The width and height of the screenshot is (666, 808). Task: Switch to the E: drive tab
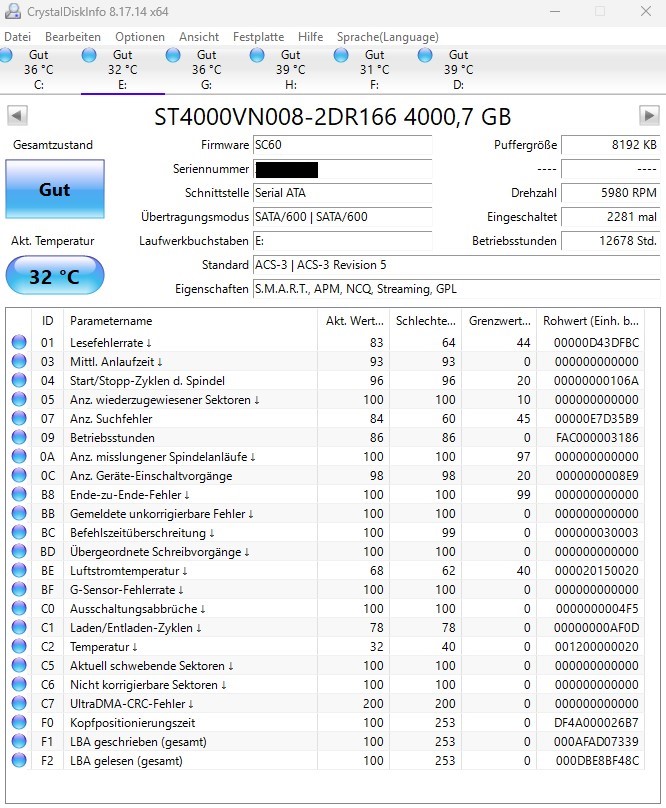pos(123,70)
